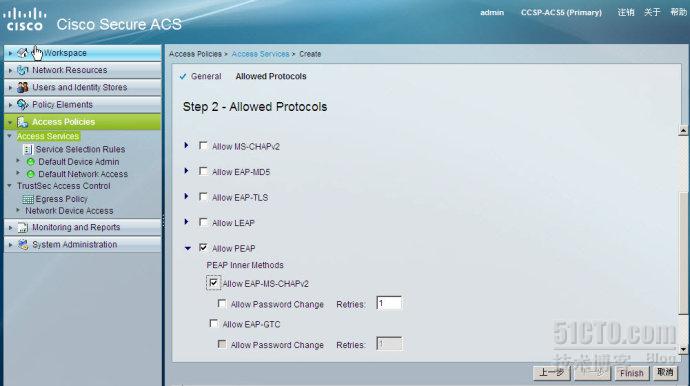
Task: Collapse TrustSec Access Control tree node
Action: (x=10, y=186)
